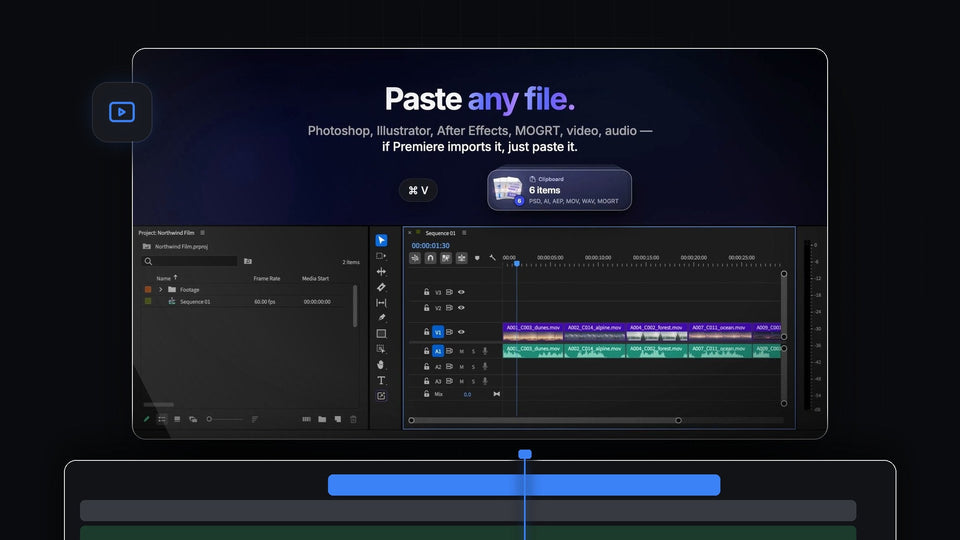960x540 pixels.
Task: Toggle lock on track V3
Action: [426, 292]
